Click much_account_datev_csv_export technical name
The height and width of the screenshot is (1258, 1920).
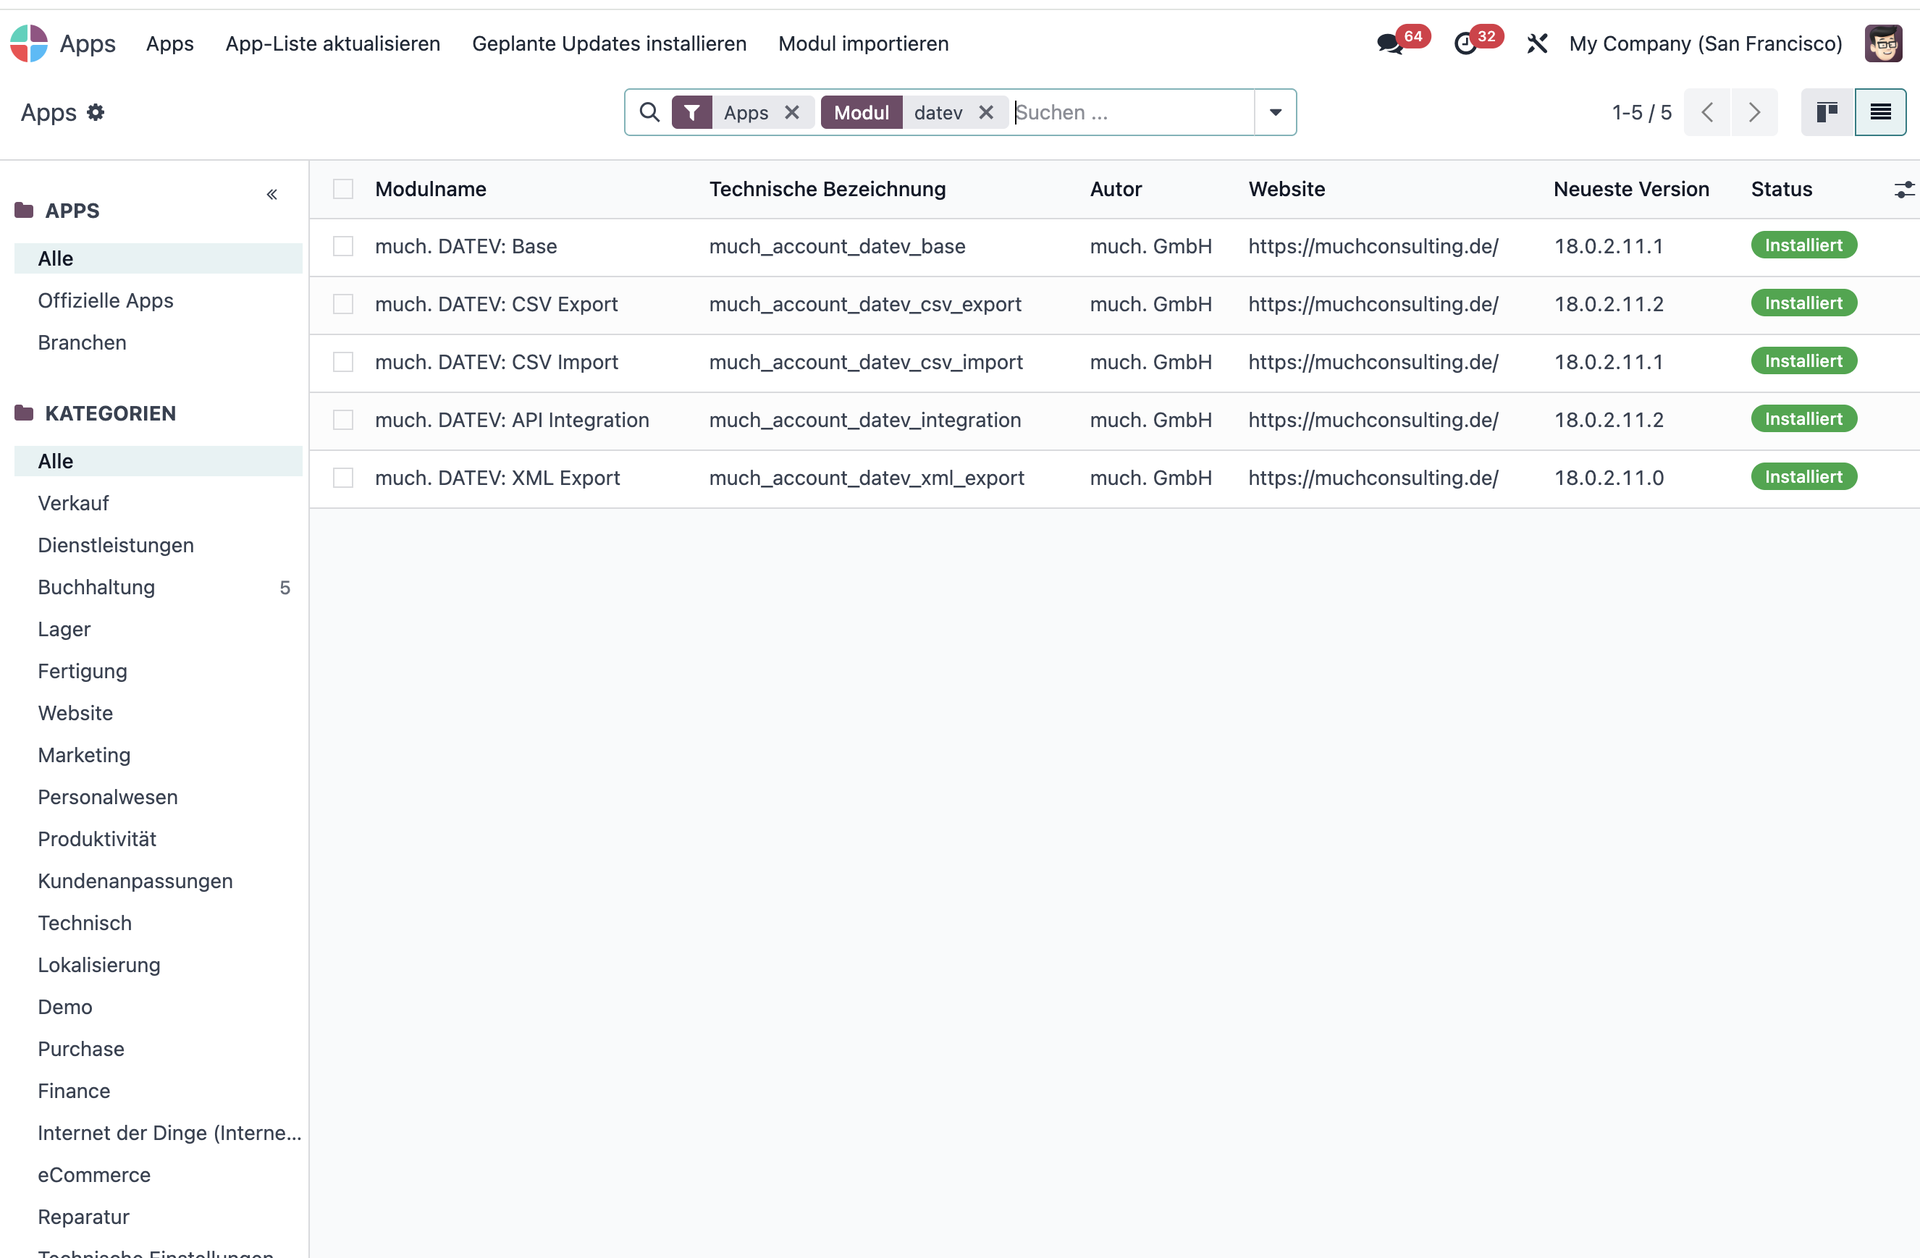[865, 304]
